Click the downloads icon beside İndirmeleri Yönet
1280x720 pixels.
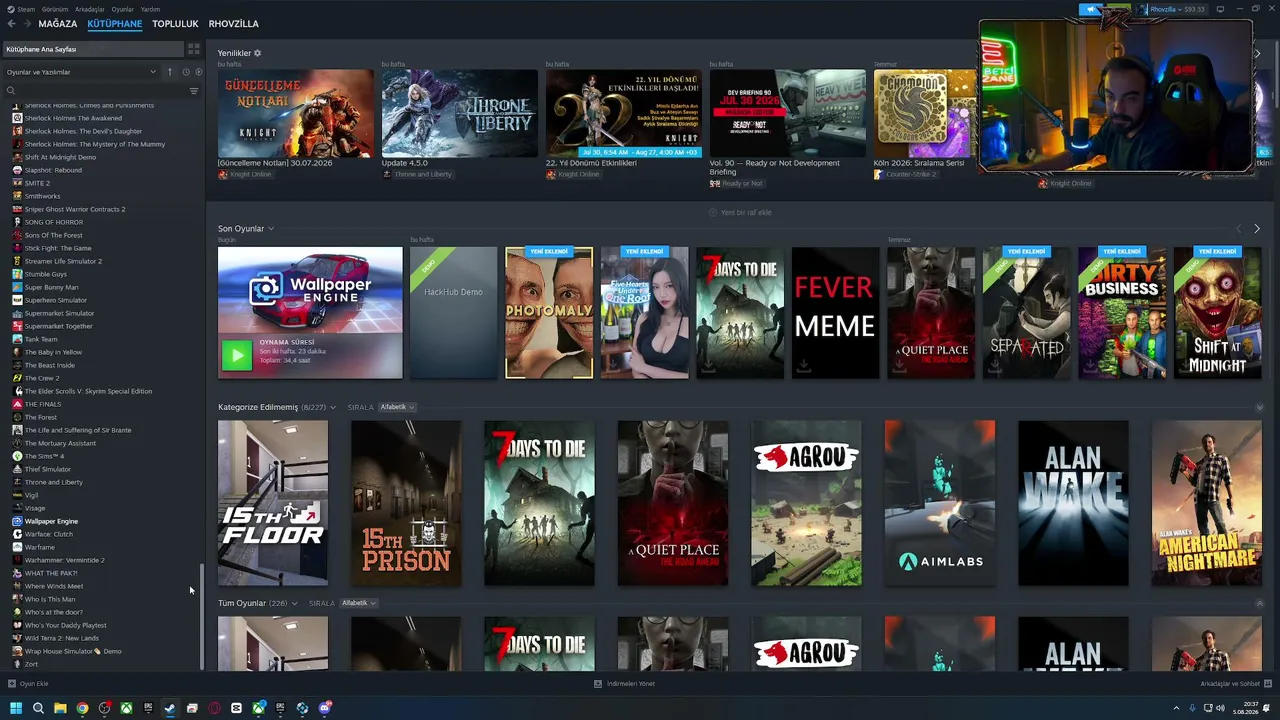click(x=598, y=684)
